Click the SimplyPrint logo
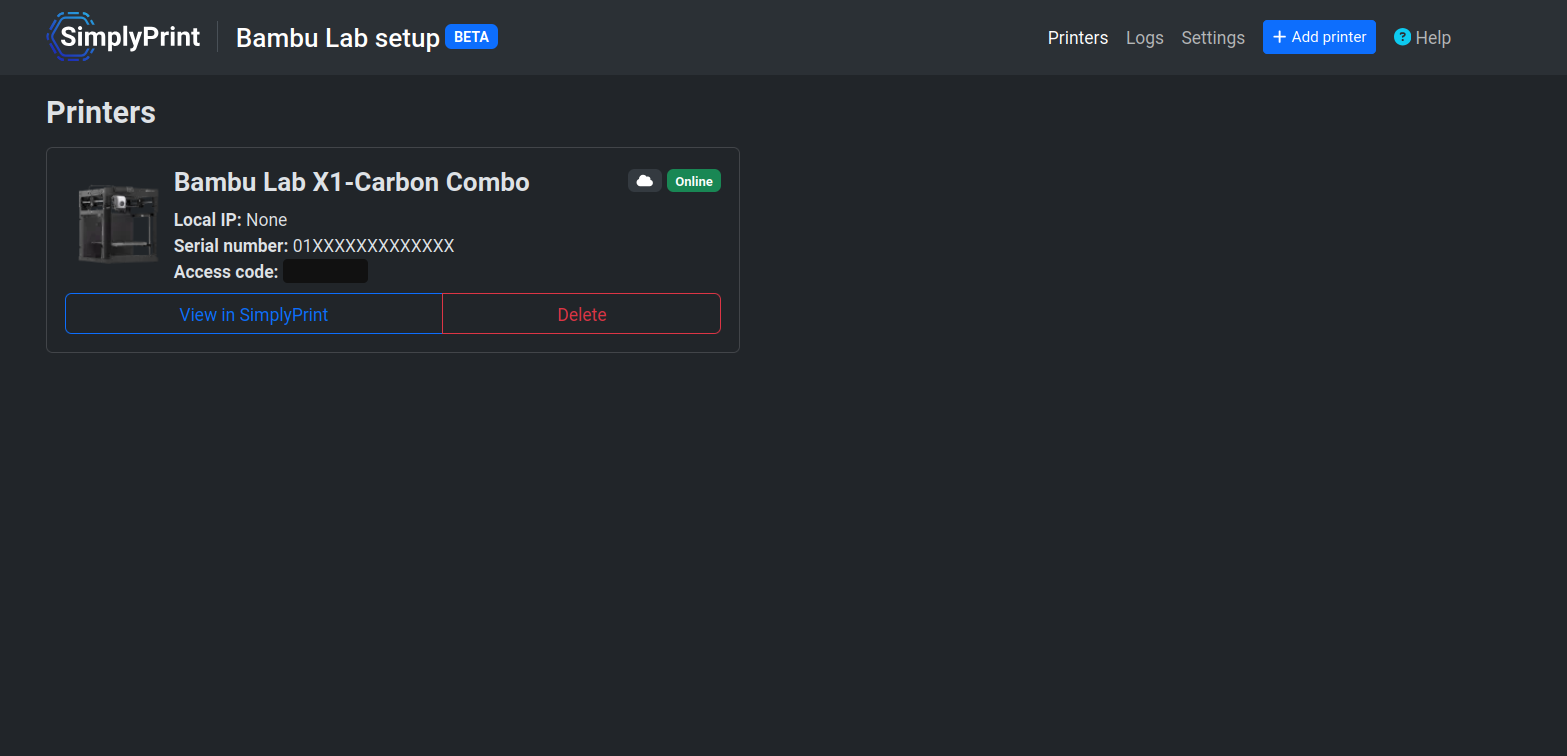Image resolution: width=1567 pixels, height=756 pixels. point(123,37)
